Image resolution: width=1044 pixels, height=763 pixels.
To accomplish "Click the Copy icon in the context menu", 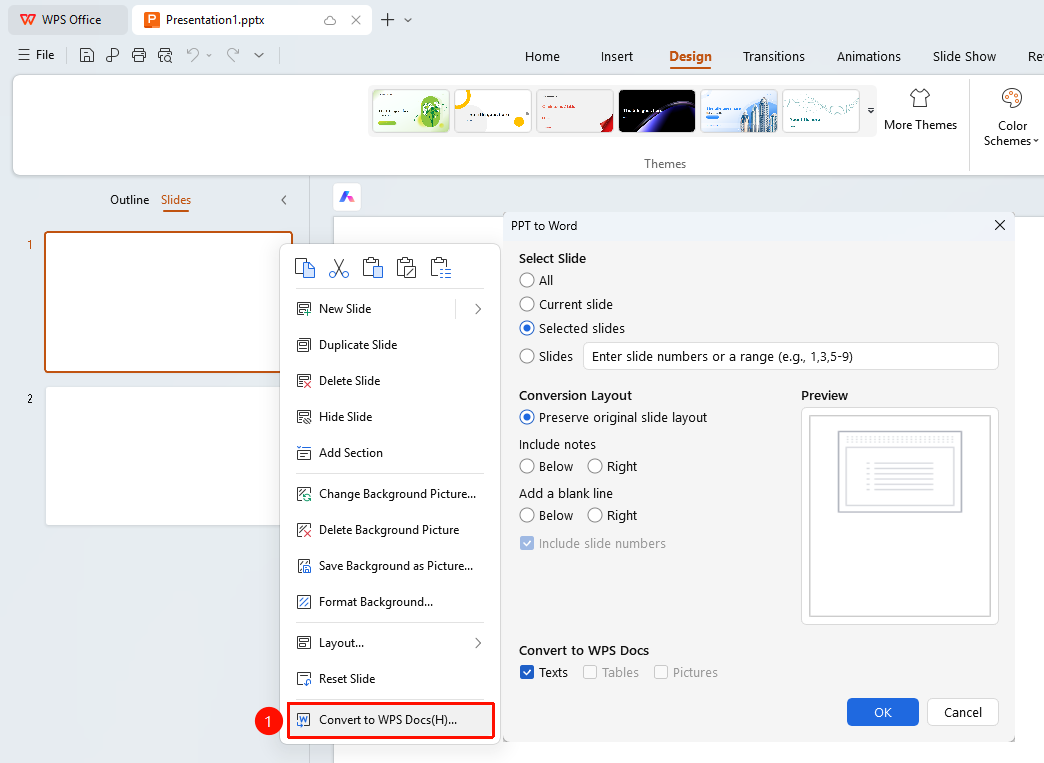I will [x=305, y=268].
